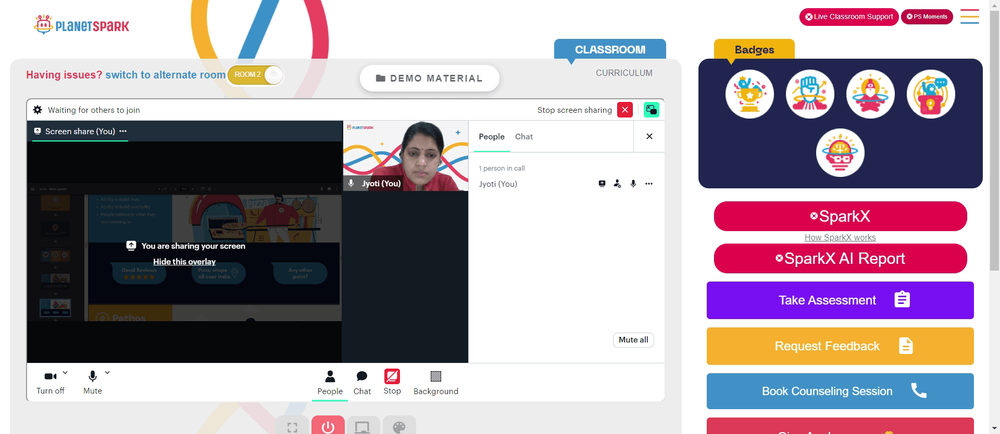Open Jyoti's more options ellipsis in People list
The height and width of the screenshot is (434, 1000).
(x=649, y=184)
